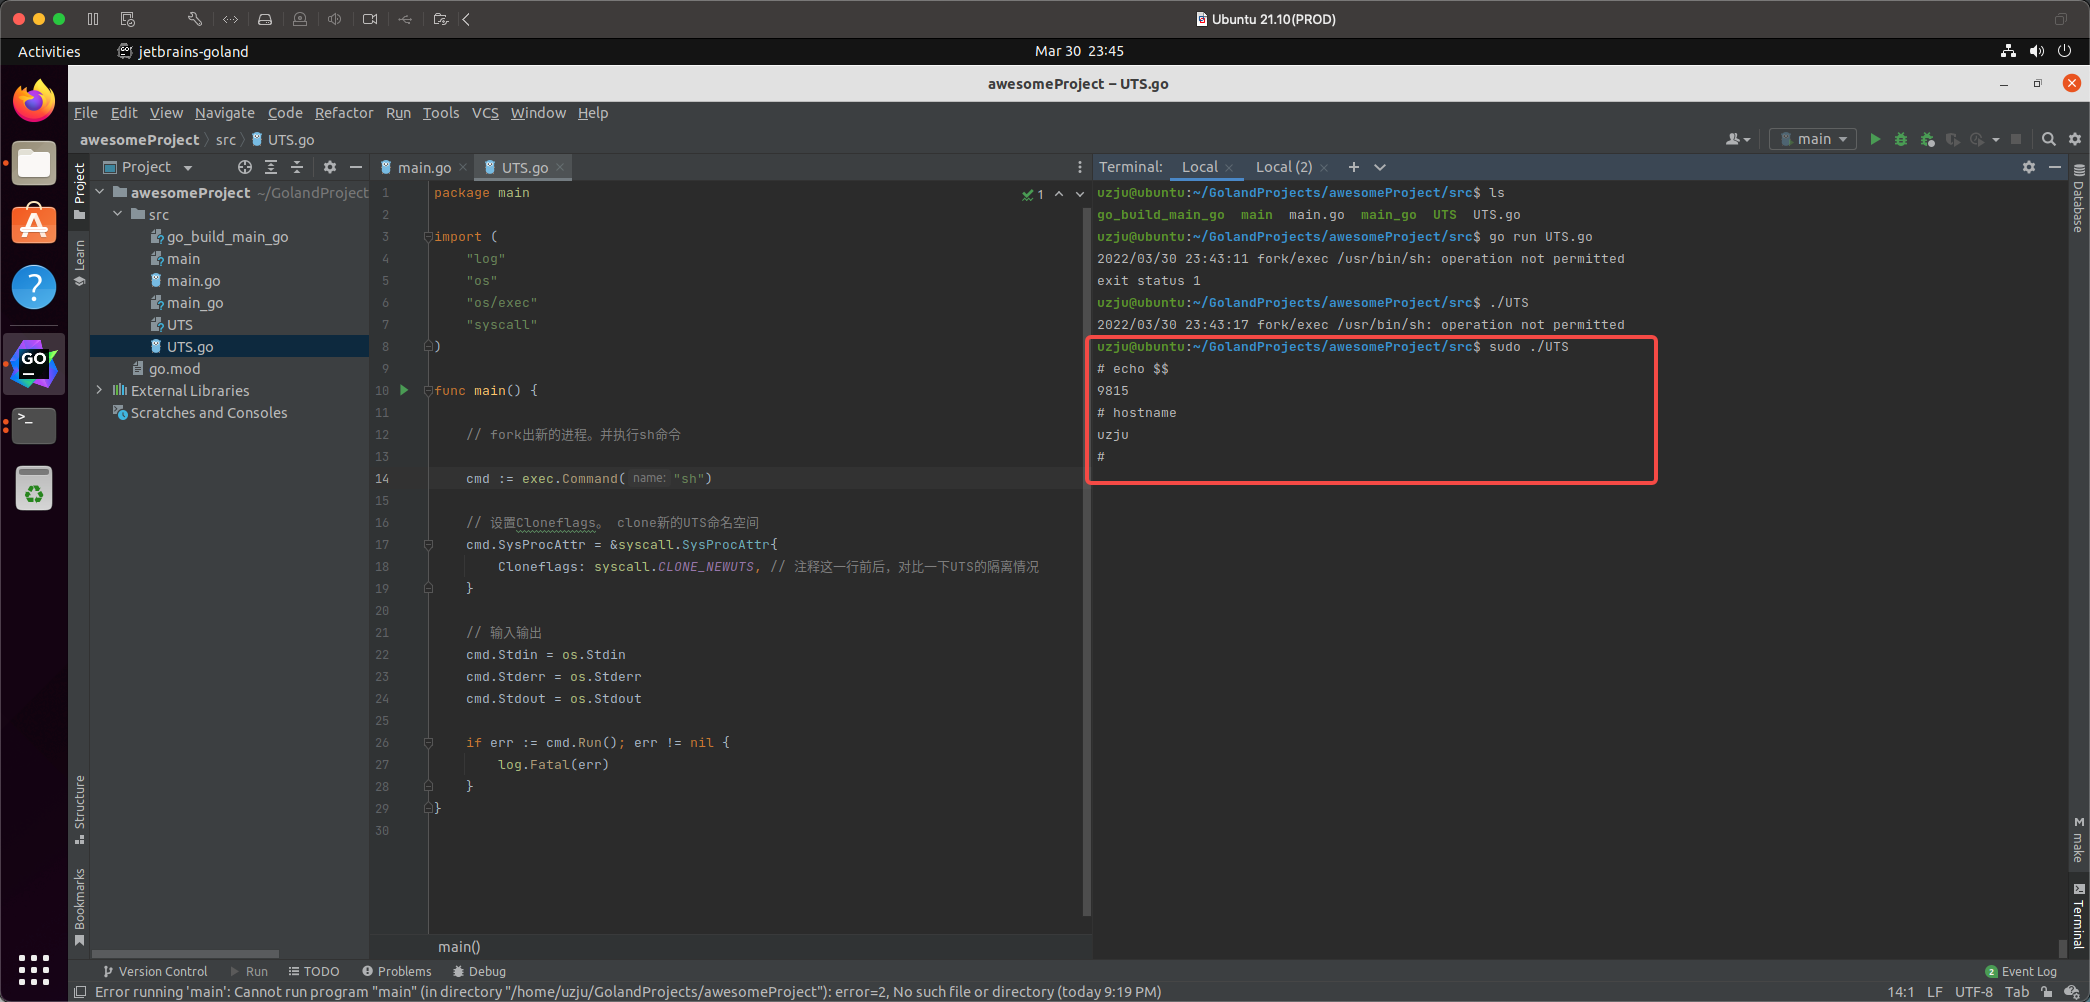Open the Navigate menu

(x=225, y=113)
